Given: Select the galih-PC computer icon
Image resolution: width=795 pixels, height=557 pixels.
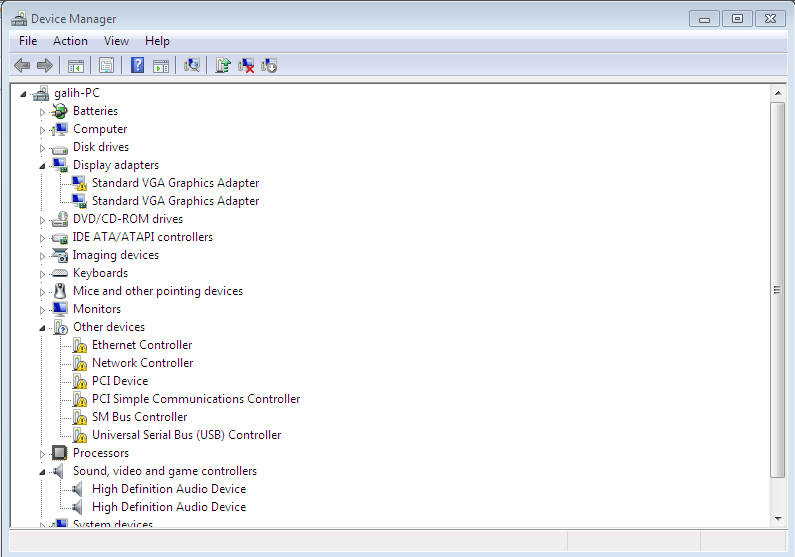Looking at the screenshot, I should (x=41, y=93).
